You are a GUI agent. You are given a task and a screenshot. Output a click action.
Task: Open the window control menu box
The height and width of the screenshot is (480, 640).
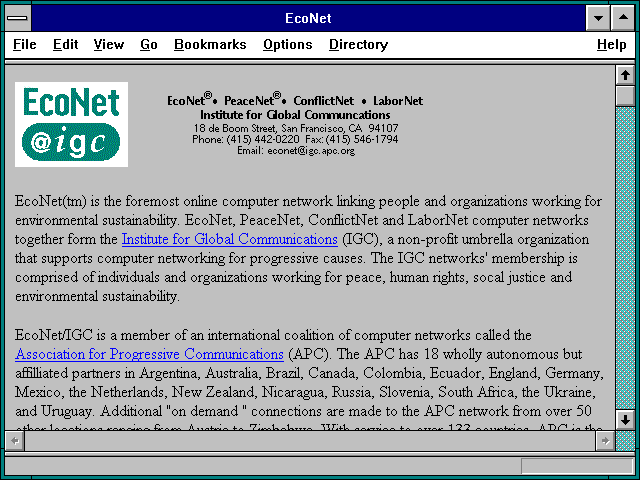click(x=18, y=18)
